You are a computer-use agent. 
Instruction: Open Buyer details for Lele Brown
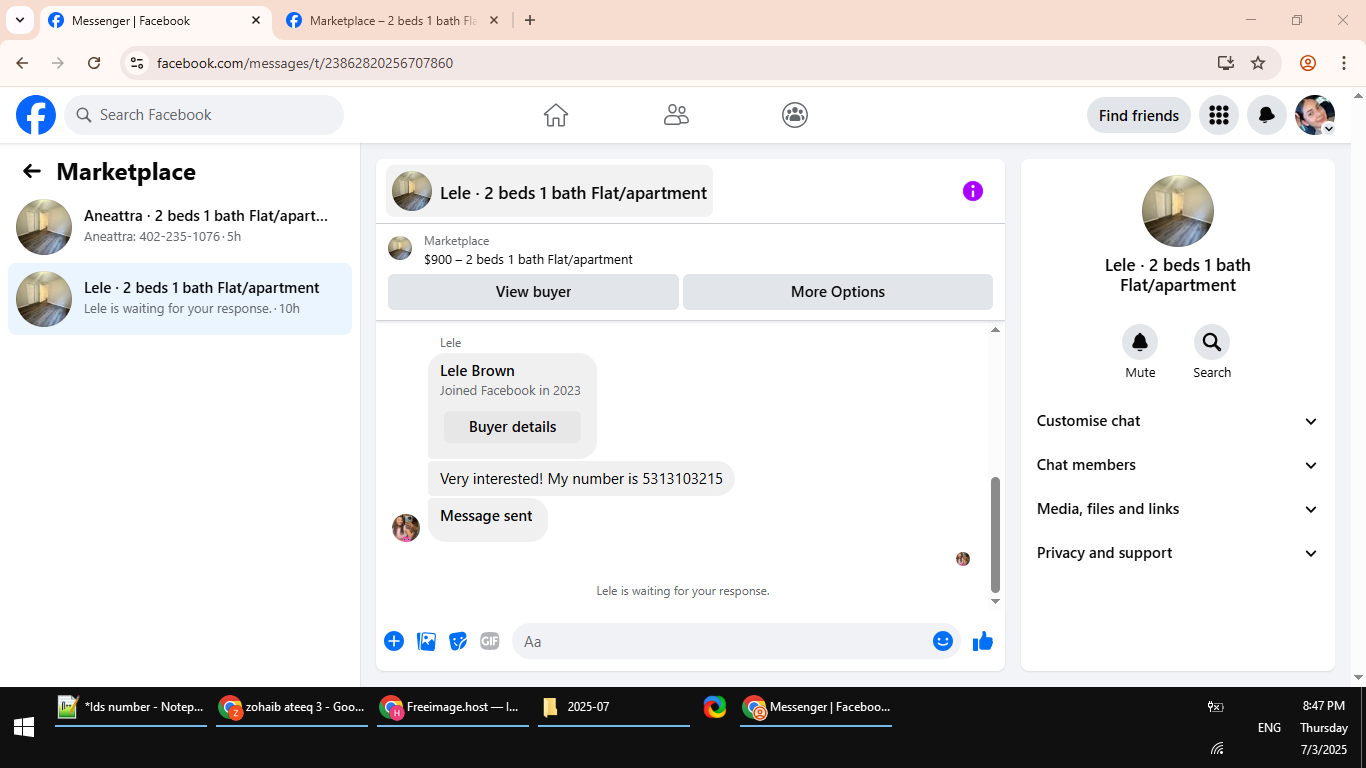[x=512, y=427]
